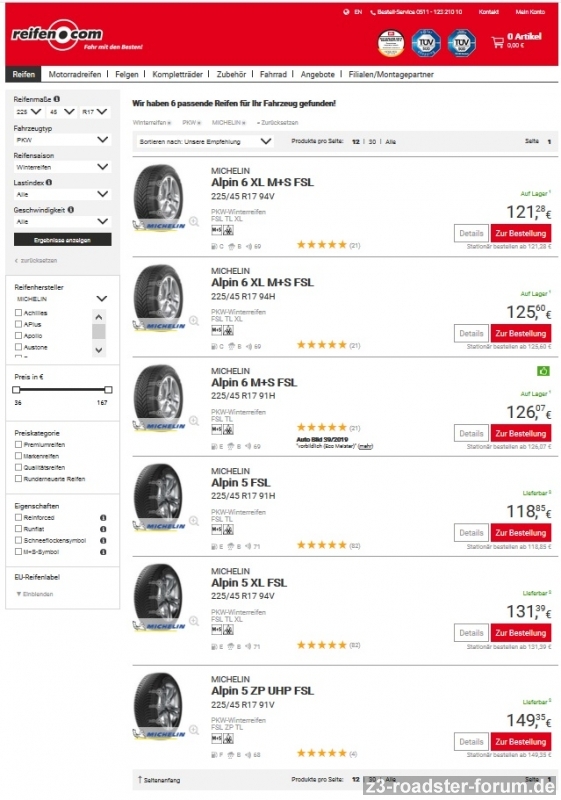Open the Felgen menu item

tap(126, 74)
